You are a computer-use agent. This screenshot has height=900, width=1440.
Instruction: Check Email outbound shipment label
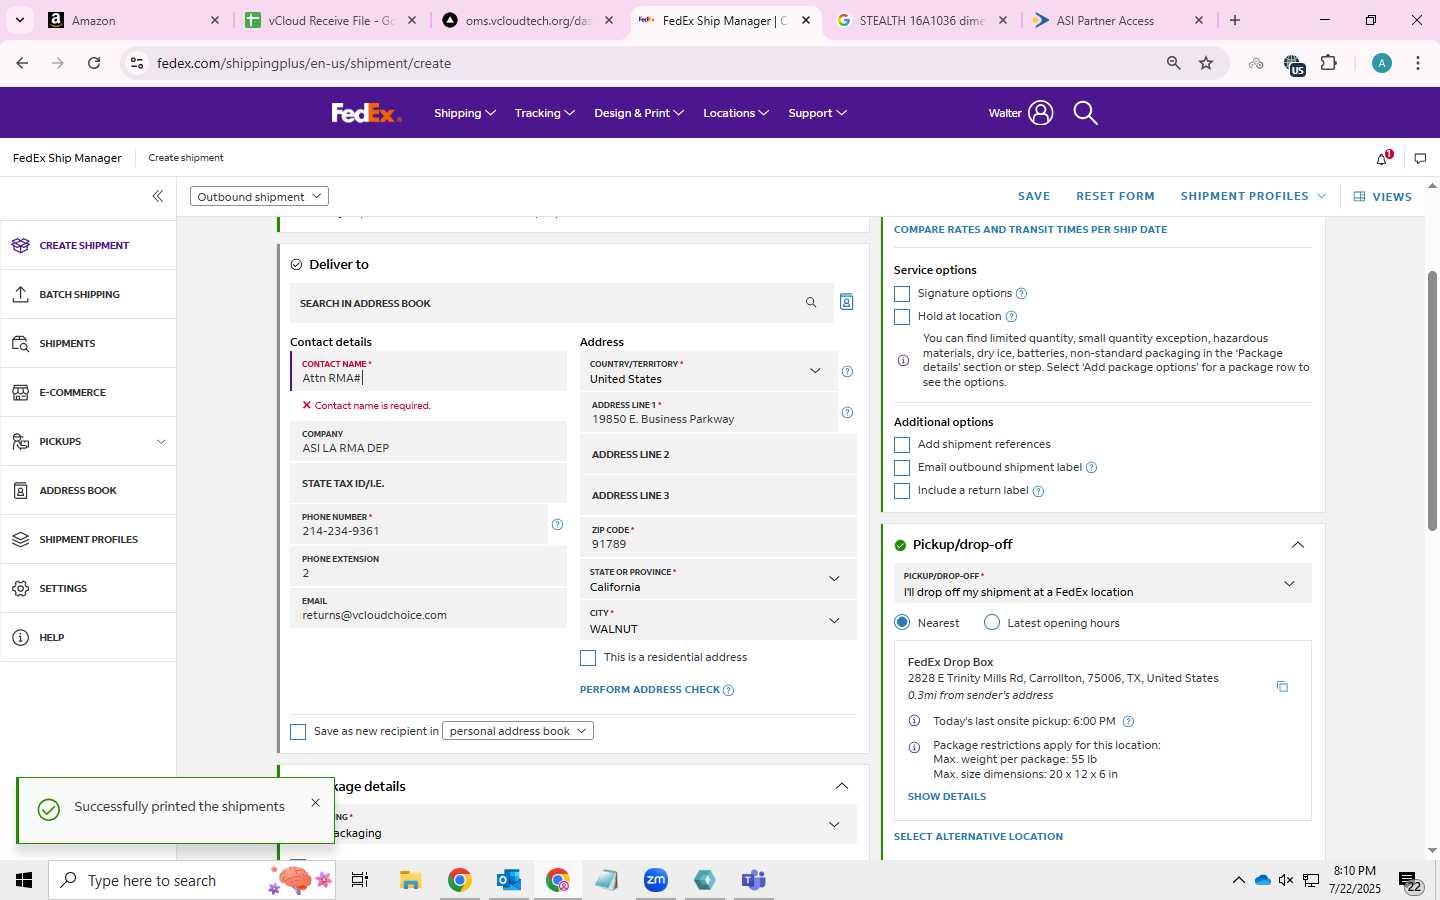pyautogui.click(x=902, y=468)
